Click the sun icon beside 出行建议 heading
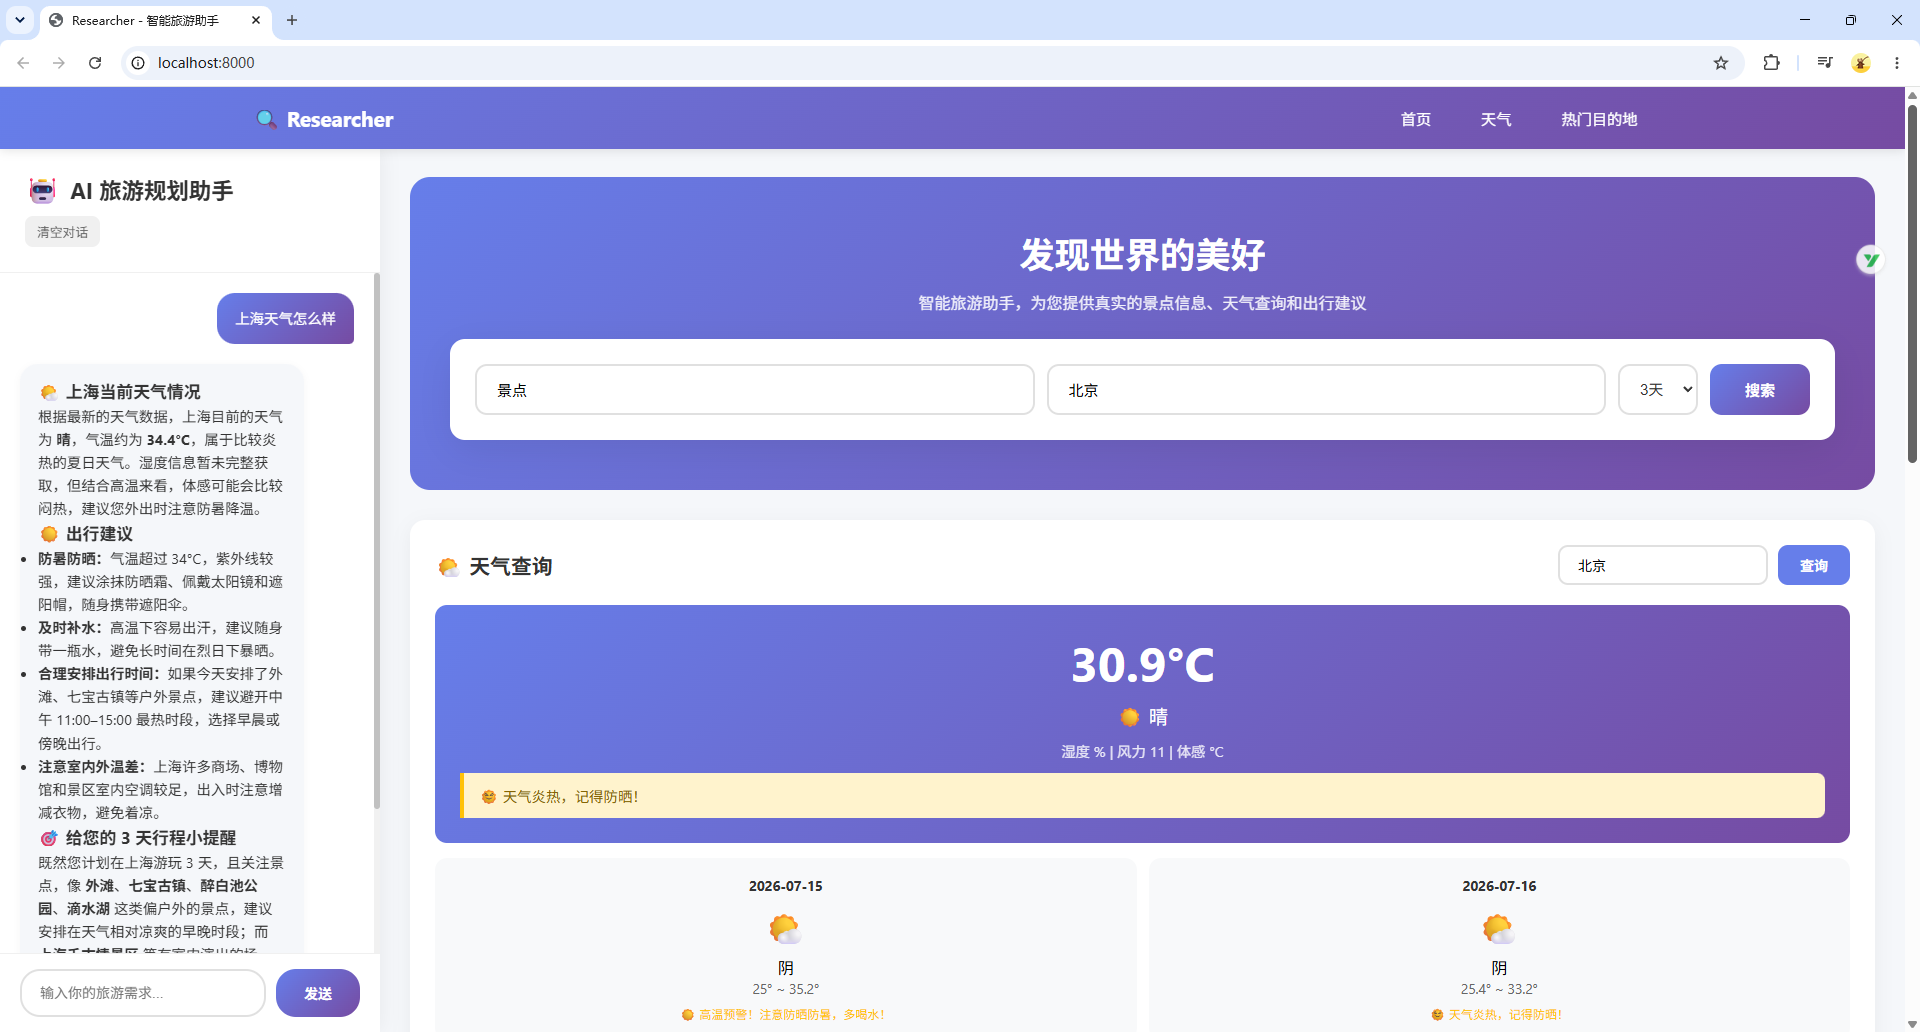This screenshot has height=1032, width=1920. (x=49, y=534)
